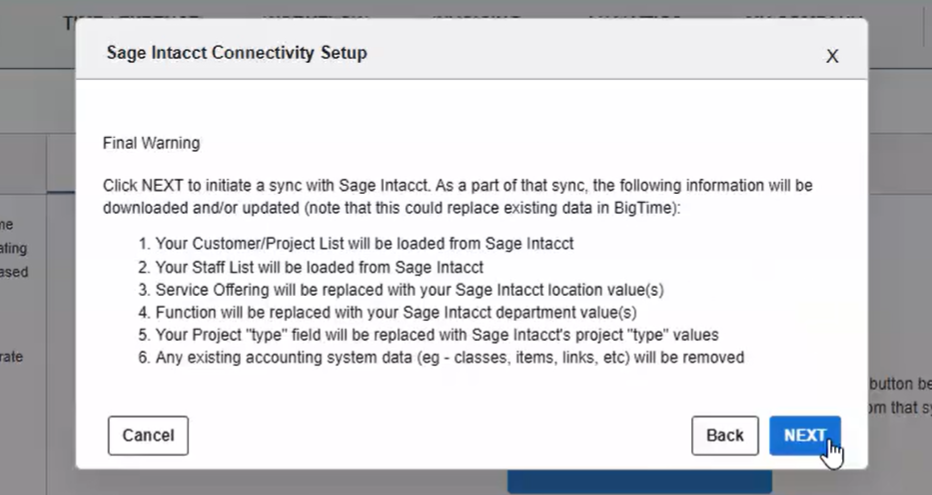Click the Sage Intacct Connectivity Setup title
The width and height of the screenshot is (932, 495).
pos(237,53)
